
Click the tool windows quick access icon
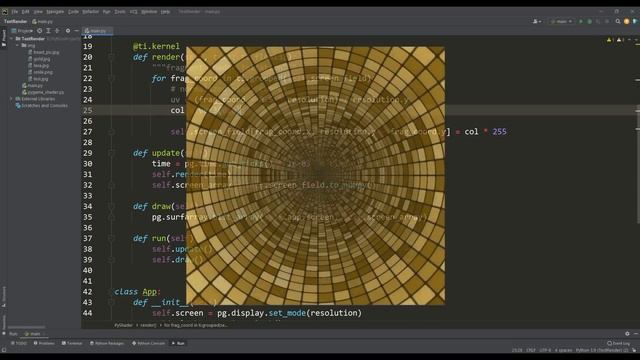(4, 350)
